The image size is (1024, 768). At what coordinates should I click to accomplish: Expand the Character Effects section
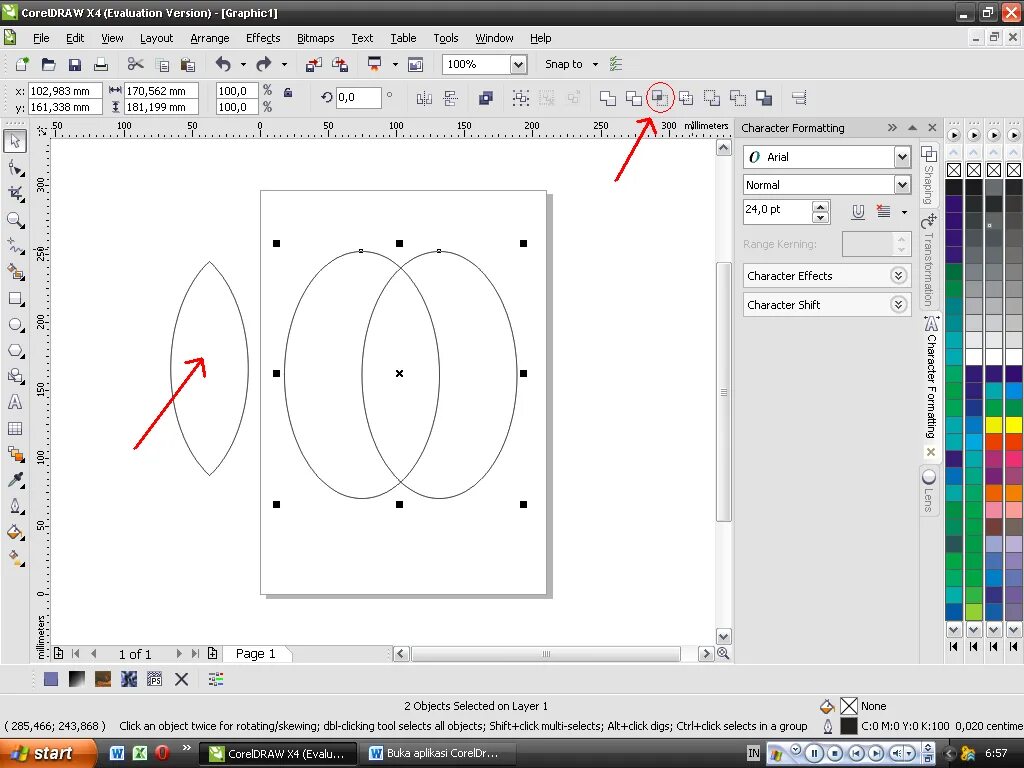pyautogui.click(x=899, y=276)
